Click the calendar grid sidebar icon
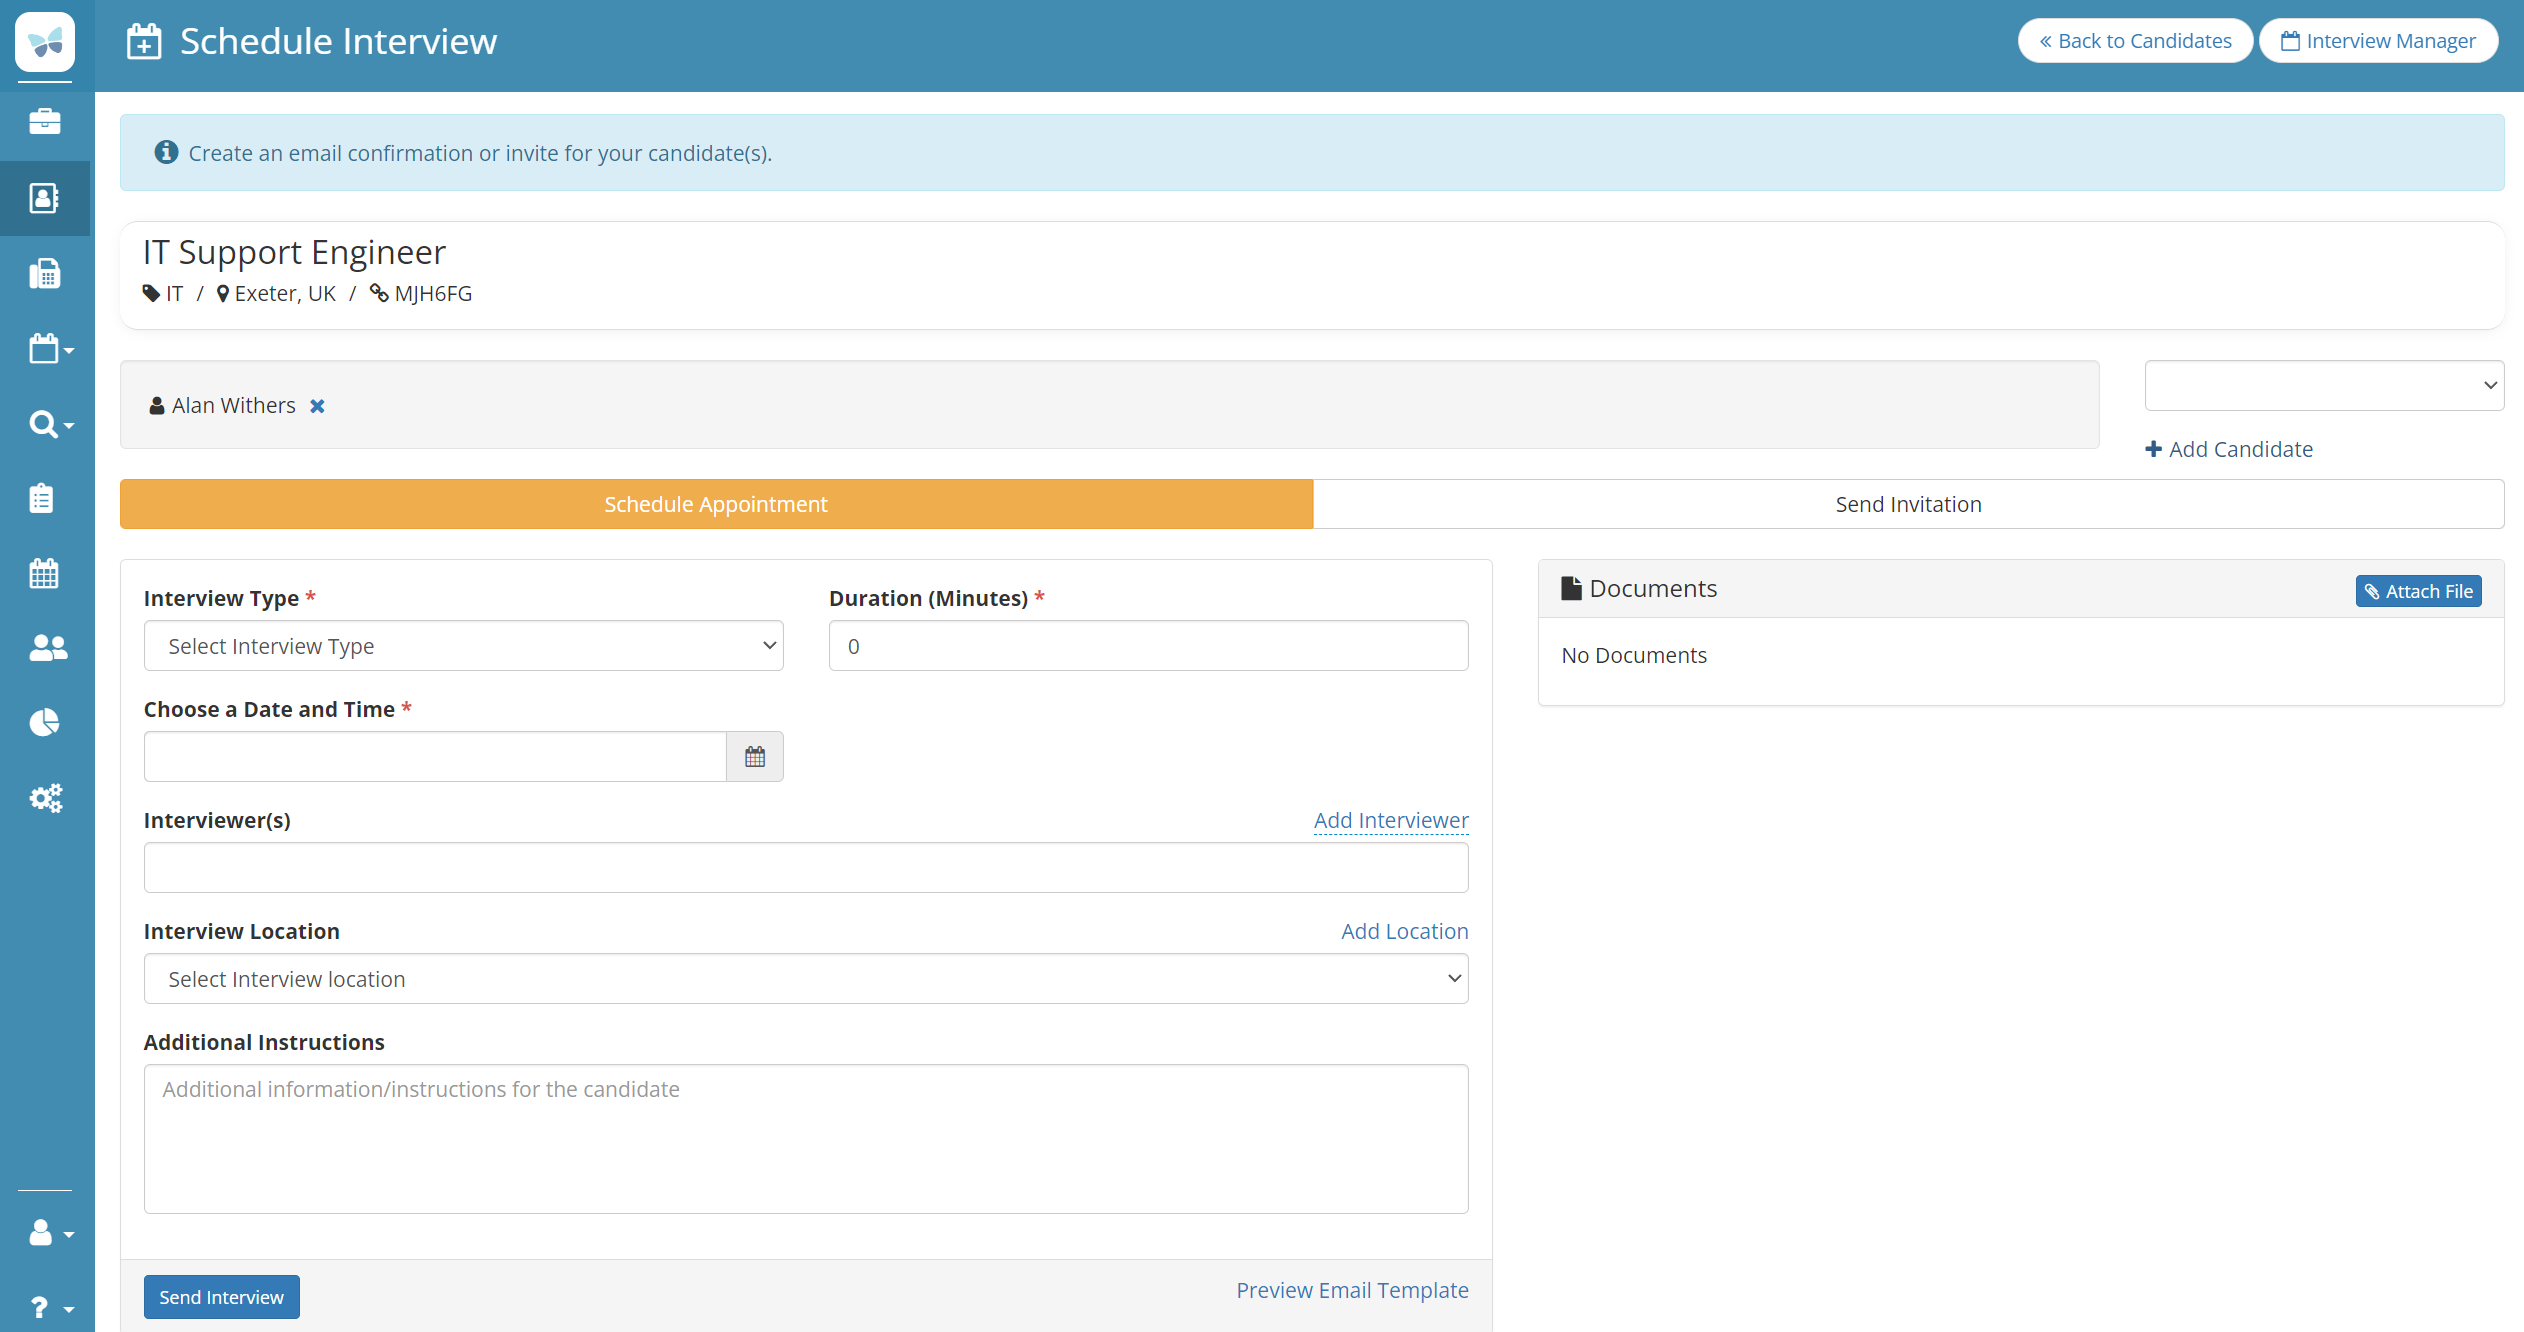Screen dimensions: 2524x1332 [44, 573]
